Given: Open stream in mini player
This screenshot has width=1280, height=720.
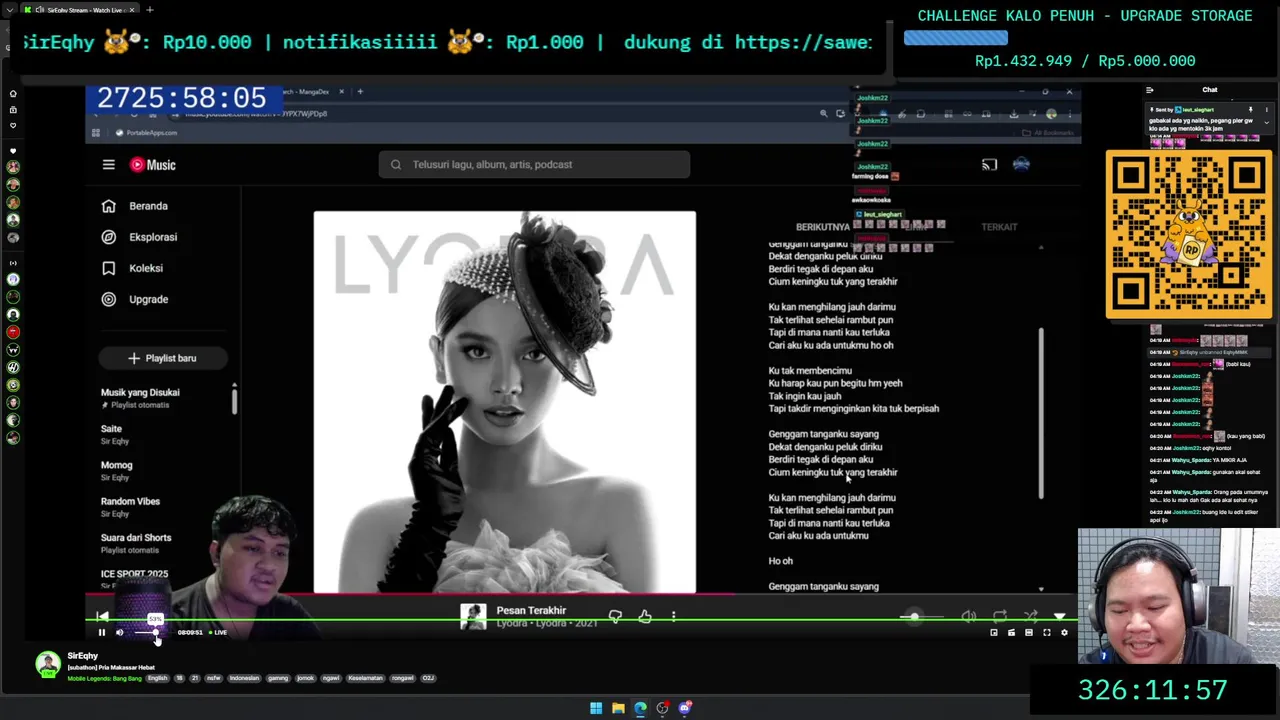Looking at the screenshot, I should 993,632.
